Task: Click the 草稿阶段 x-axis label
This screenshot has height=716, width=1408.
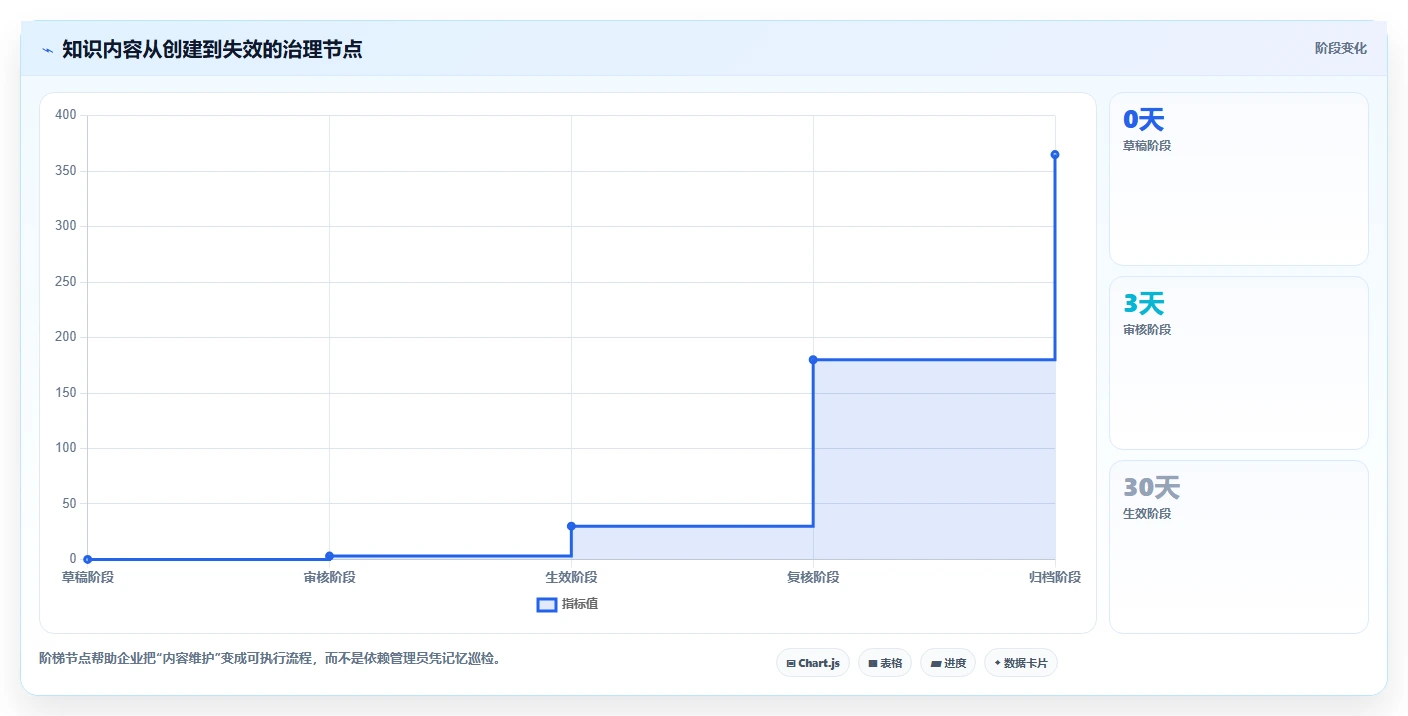Action: [x=88, y=577]
